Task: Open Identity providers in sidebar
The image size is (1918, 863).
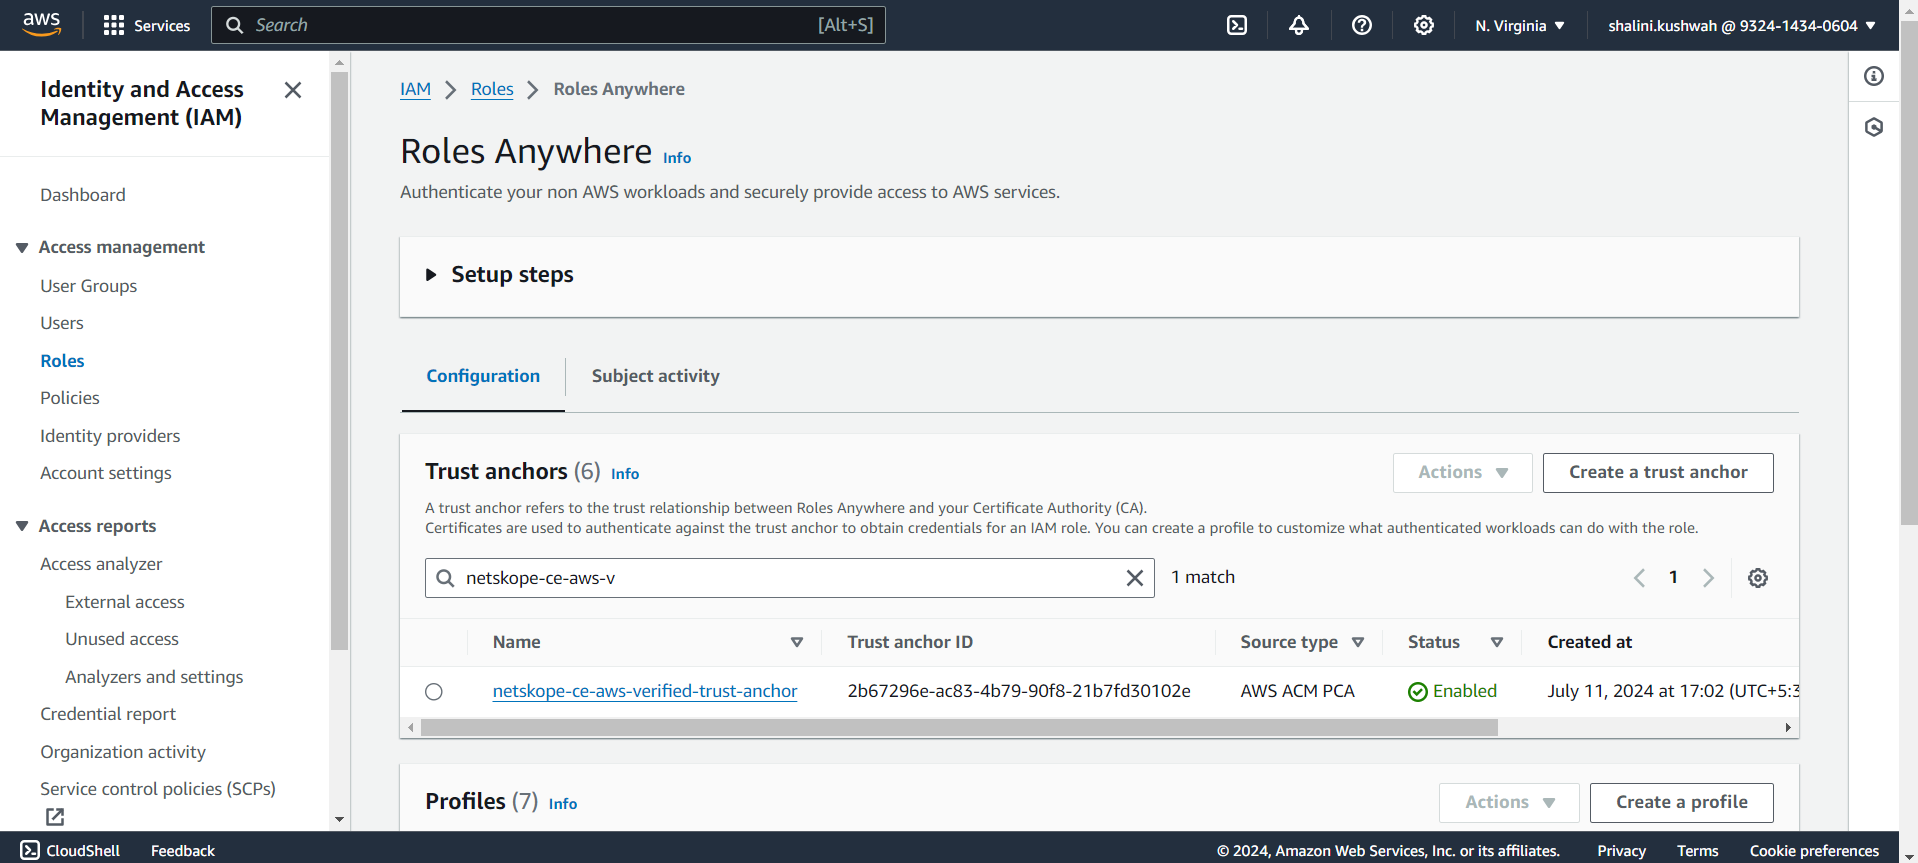Action: pyautogui.click(x=110, y=436)
